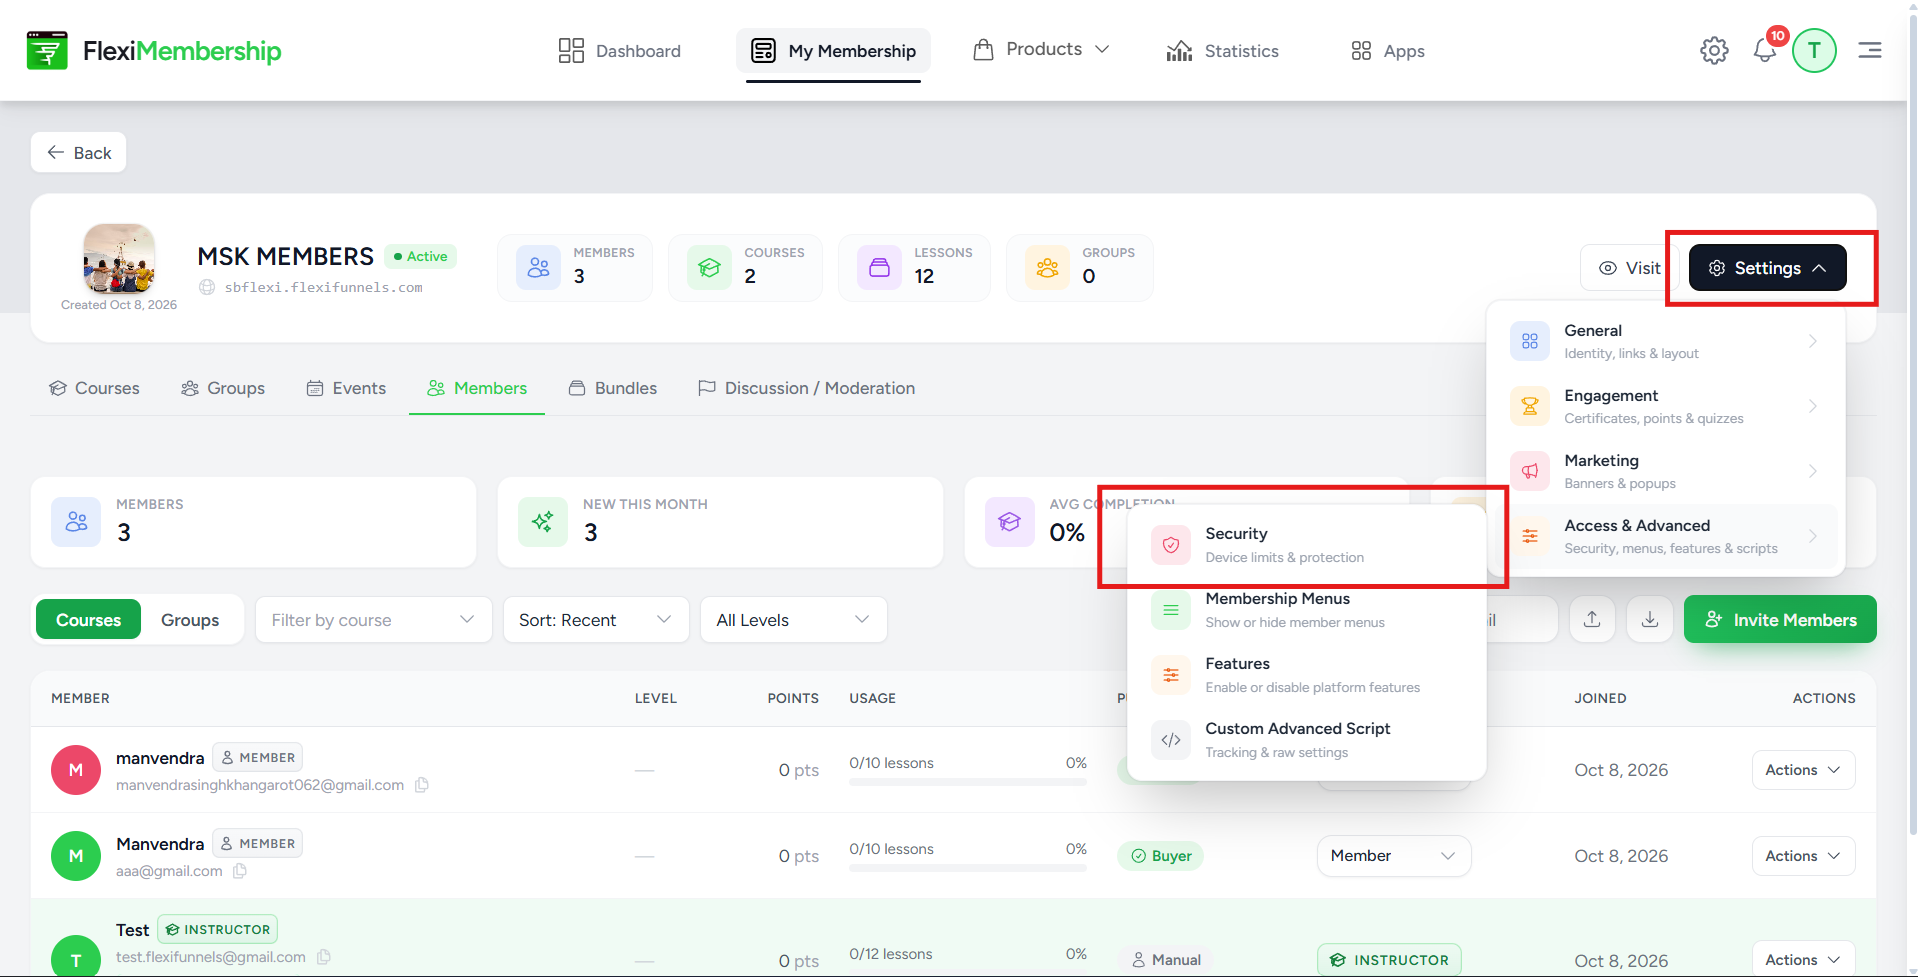Click the General settings icon
This screenshot has width=1918, height=977.
(1530, 341)
